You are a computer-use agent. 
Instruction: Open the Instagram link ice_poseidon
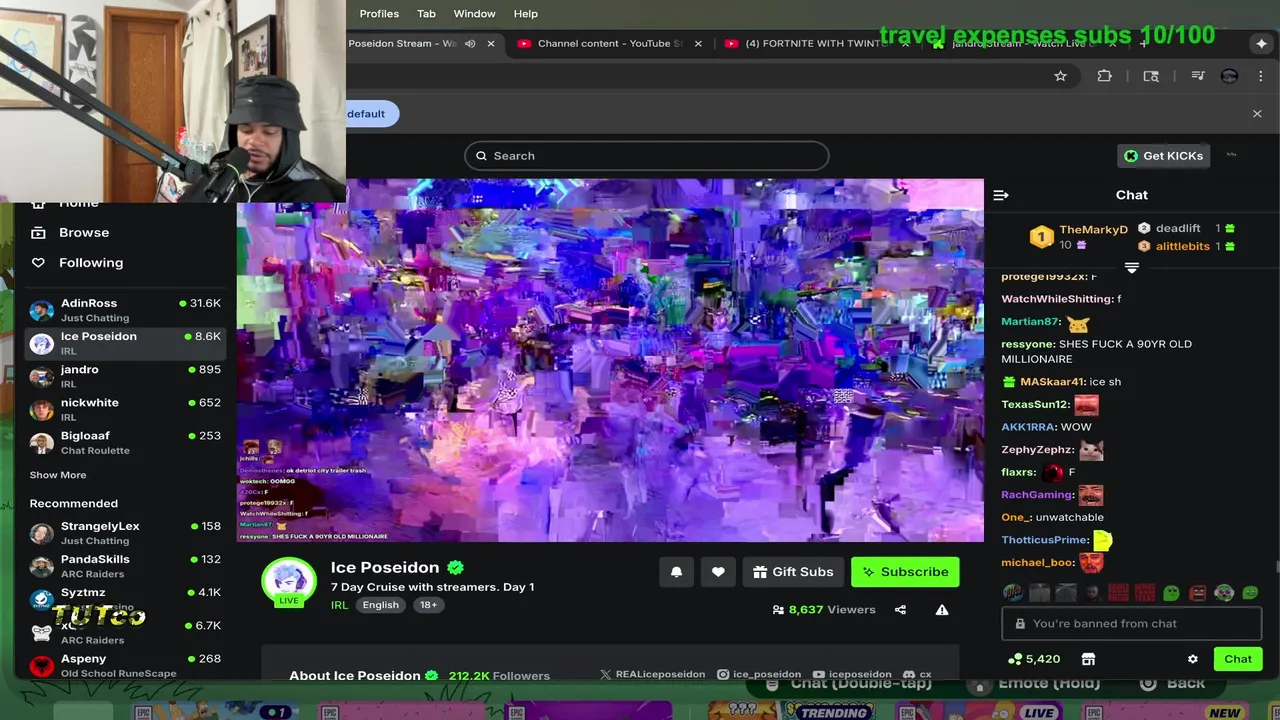click(759, 675)
